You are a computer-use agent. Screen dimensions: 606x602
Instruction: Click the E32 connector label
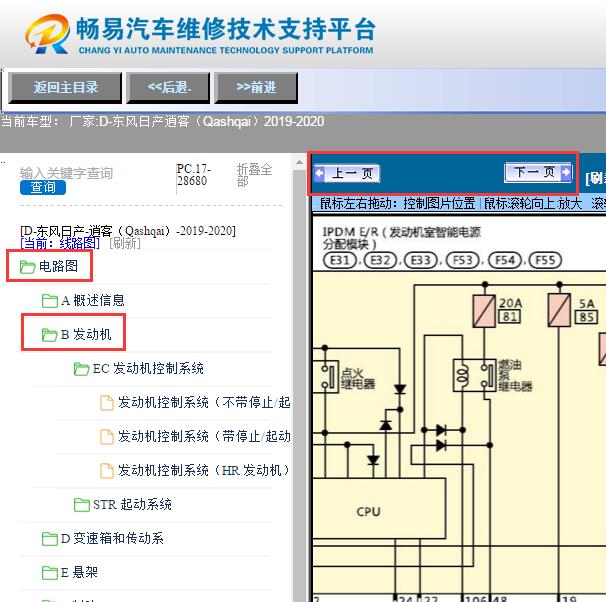click(x=380, y=260)
